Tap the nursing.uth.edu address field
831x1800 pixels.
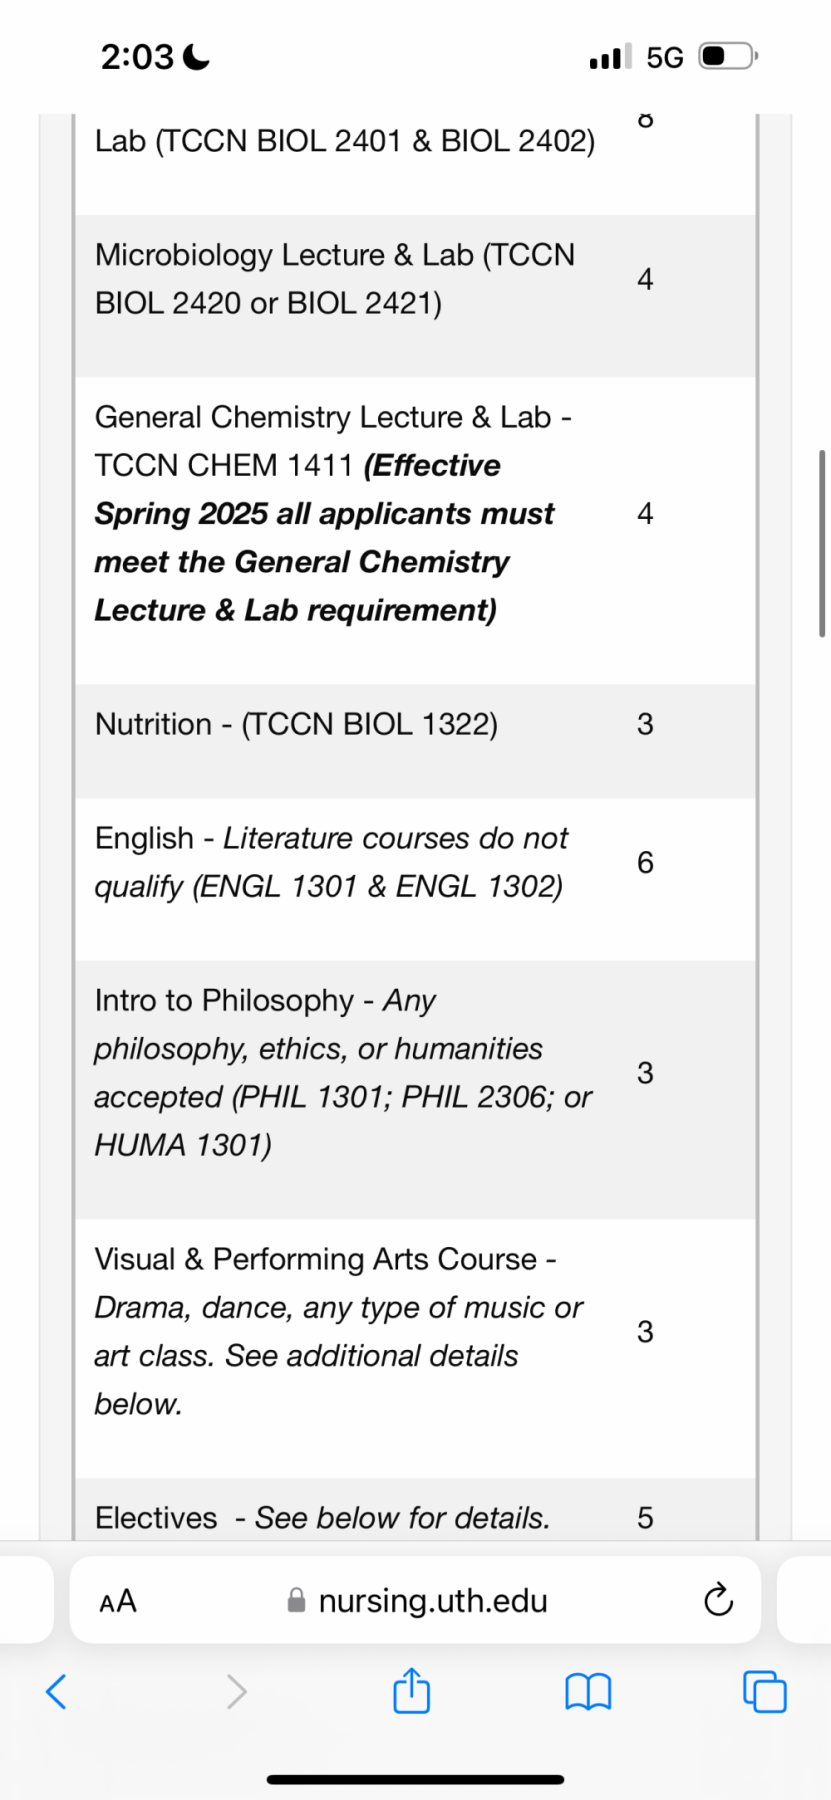[x=415, y=1600]
